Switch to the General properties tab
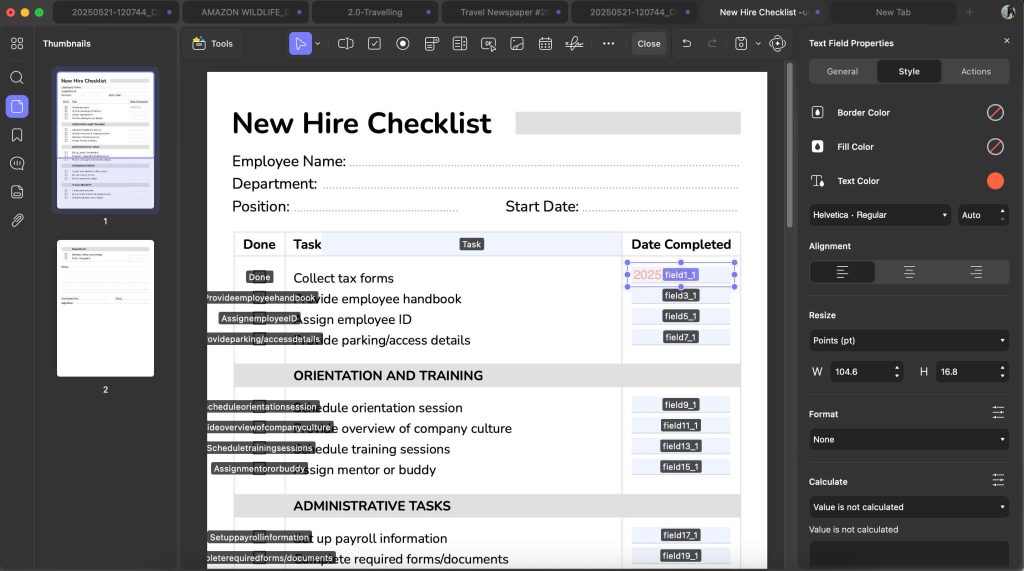Viewport: 1024px width, 571px height. (842, 71)
